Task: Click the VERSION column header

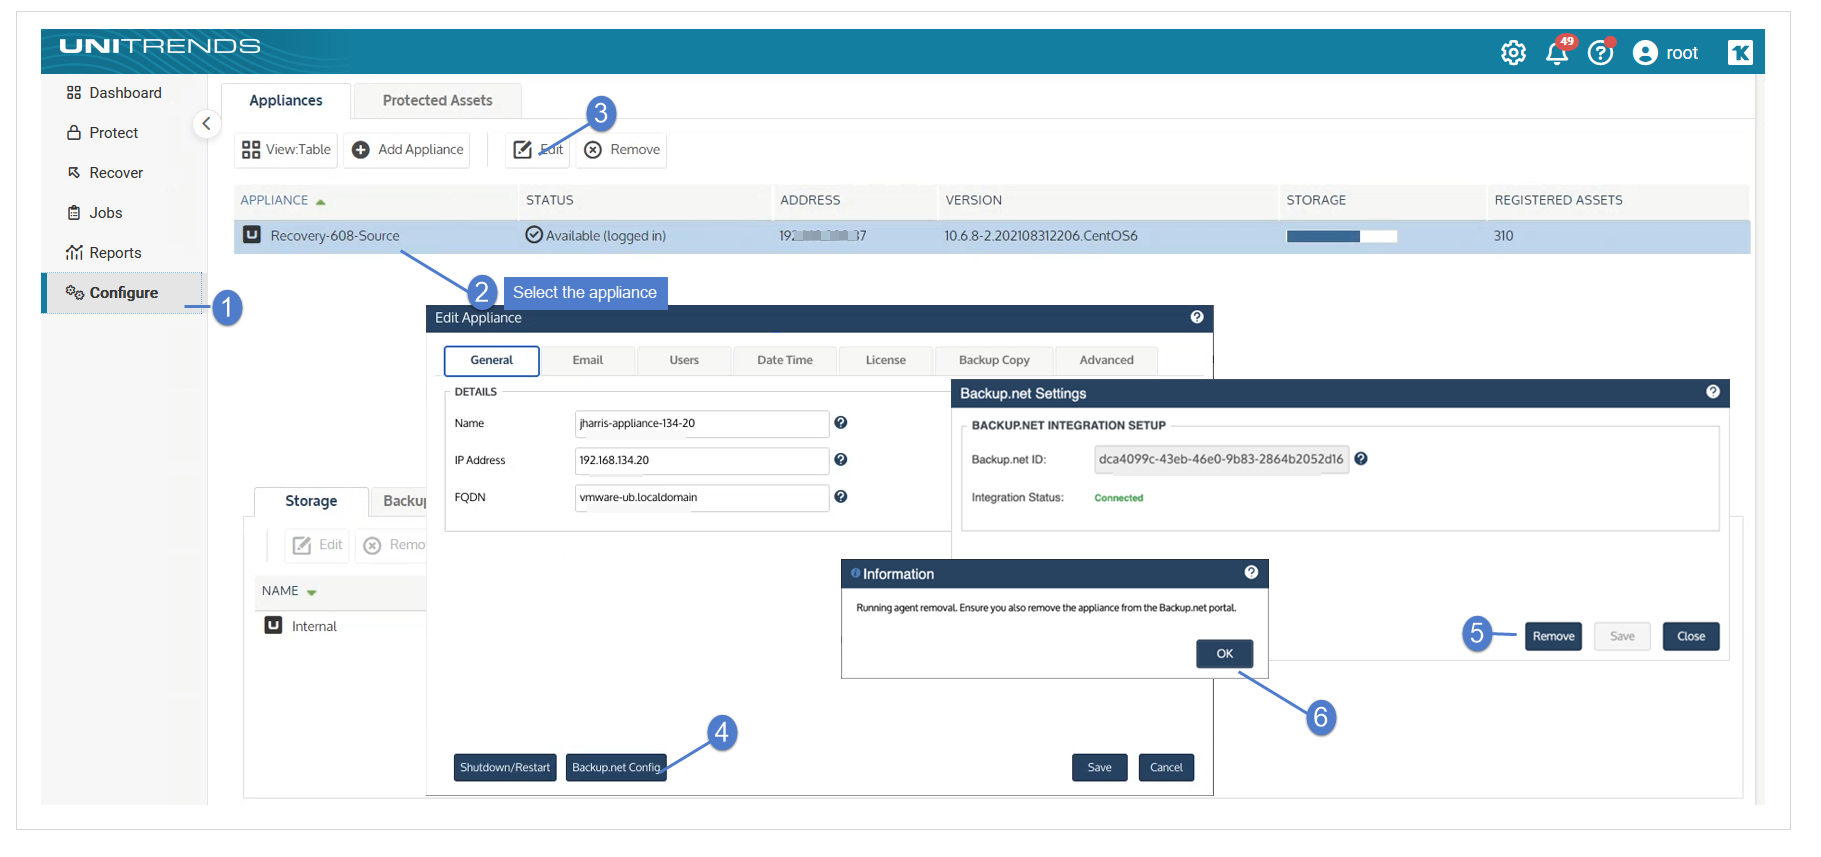Action: (x=974, y=200)
